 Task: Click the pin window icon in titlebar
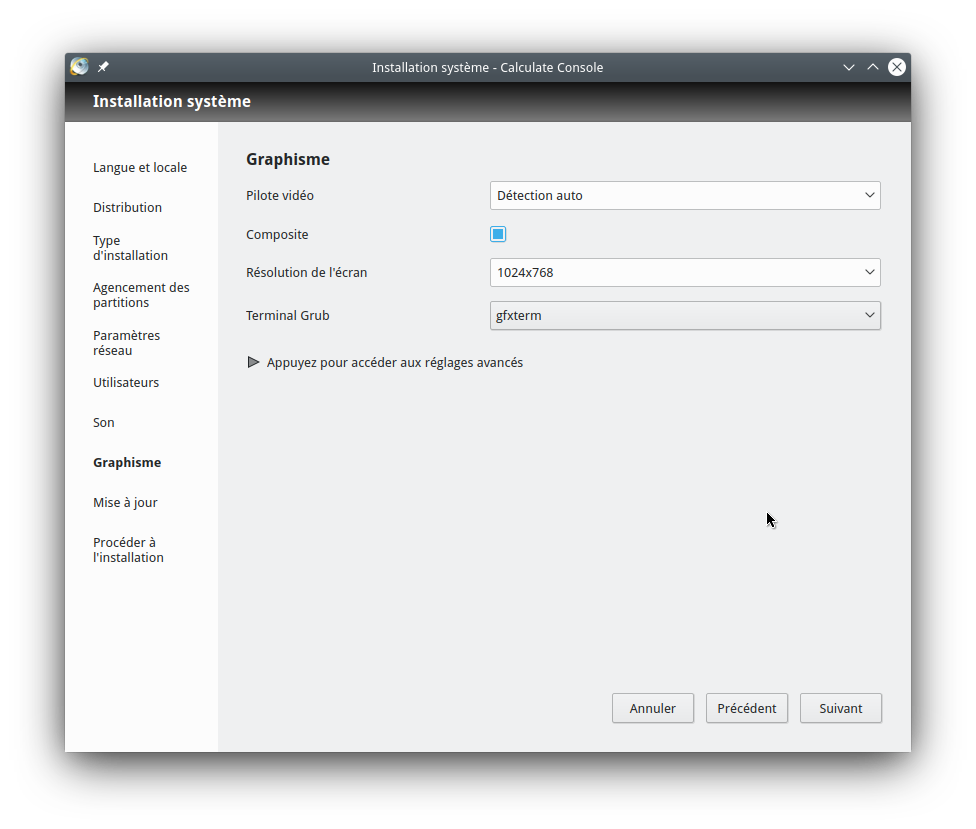point(104,67)
